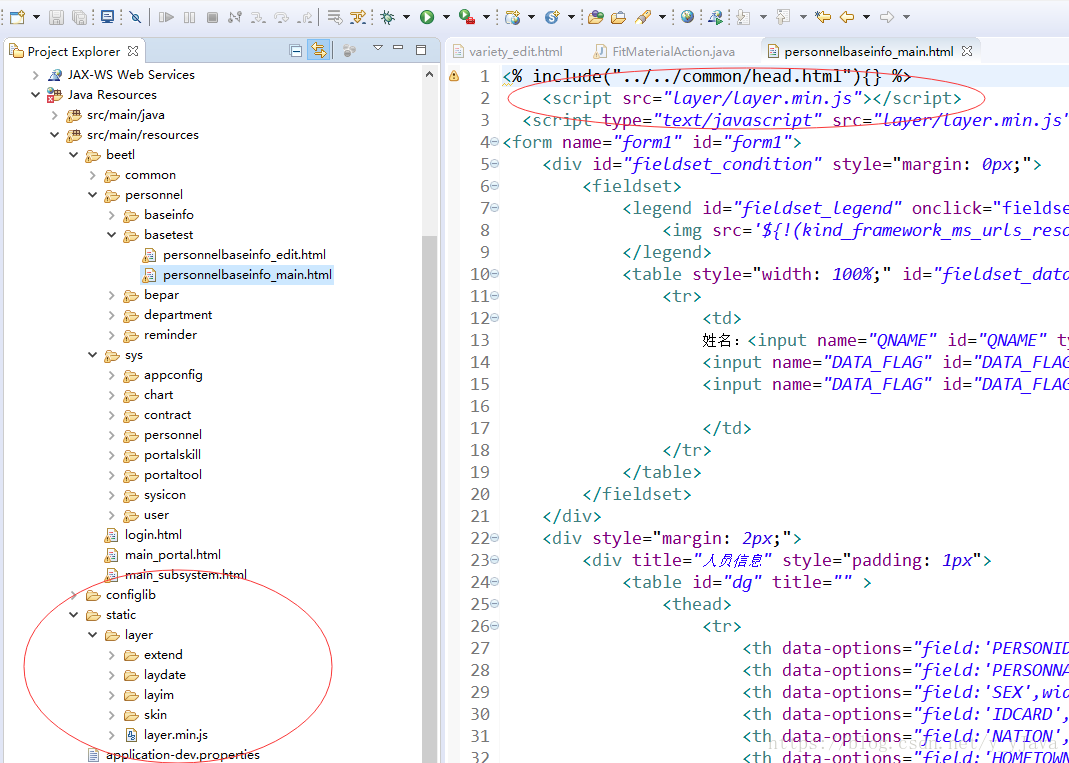Expand the common folder
The width and height of the screenshot is (1069, 763).
[x=93, y=175]
